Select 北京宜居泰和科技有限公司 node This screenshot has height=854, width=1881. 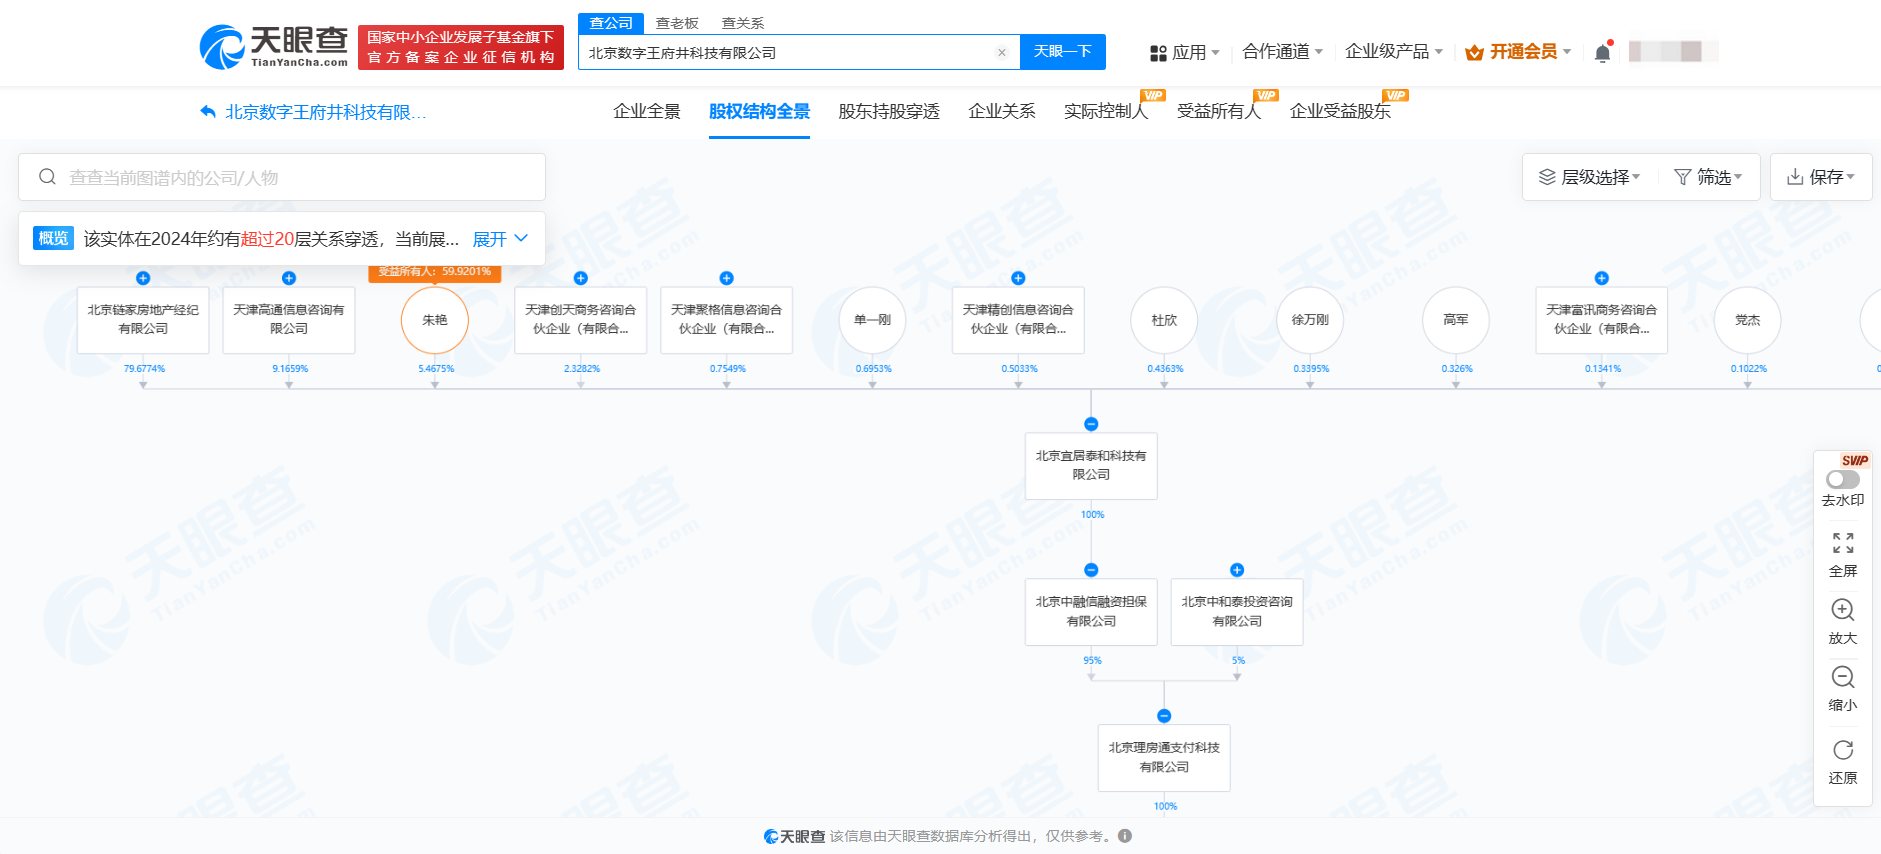[x=1091, y=466]
